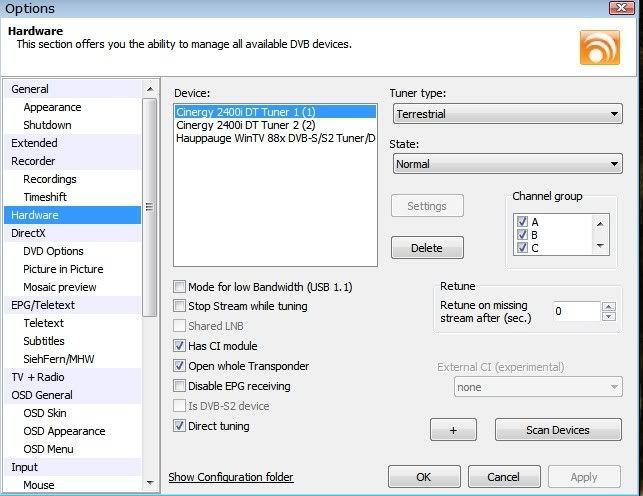Uncheck channel group A
Viewport: 643px width, 496px height.
(x=522, y=222)
